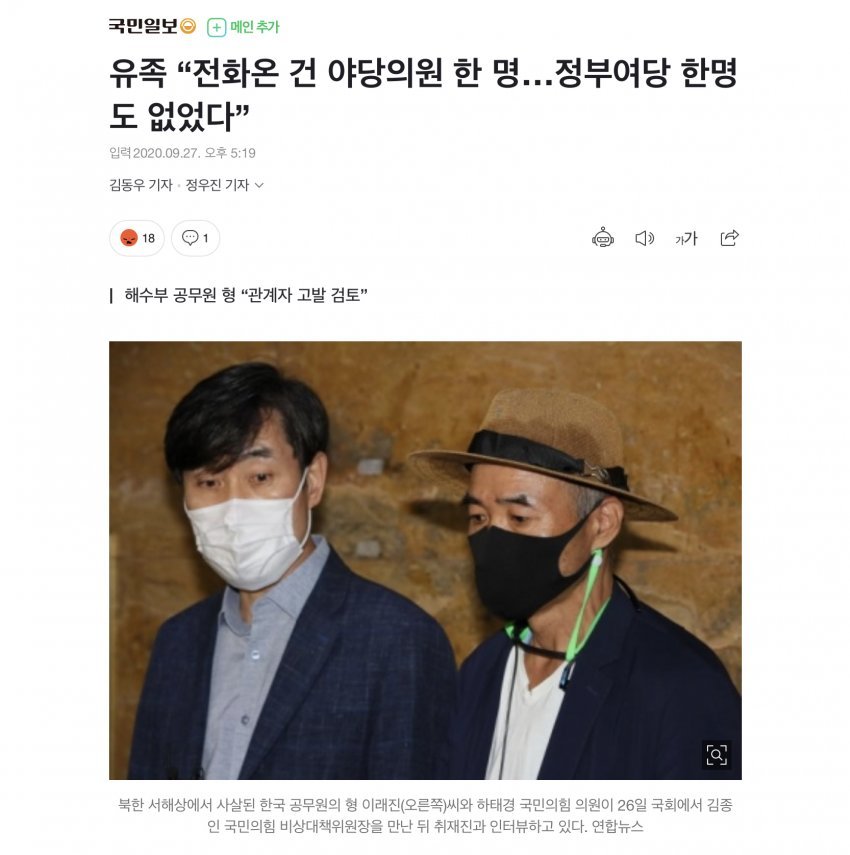Open the comments button showing 1
850x855 pixels.
[196, 238]
